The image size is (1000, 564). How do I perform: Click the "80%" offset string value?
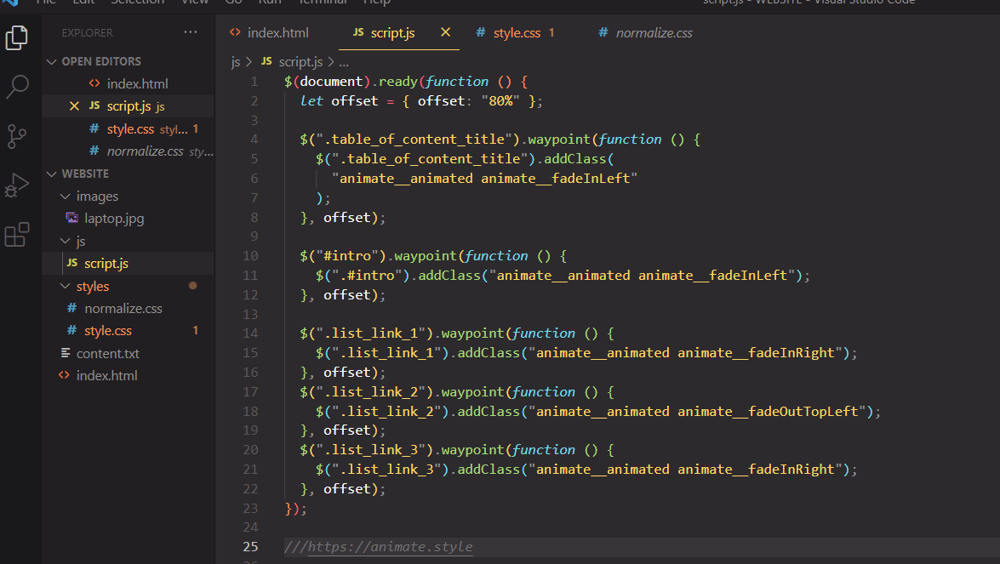coord(501,101)
